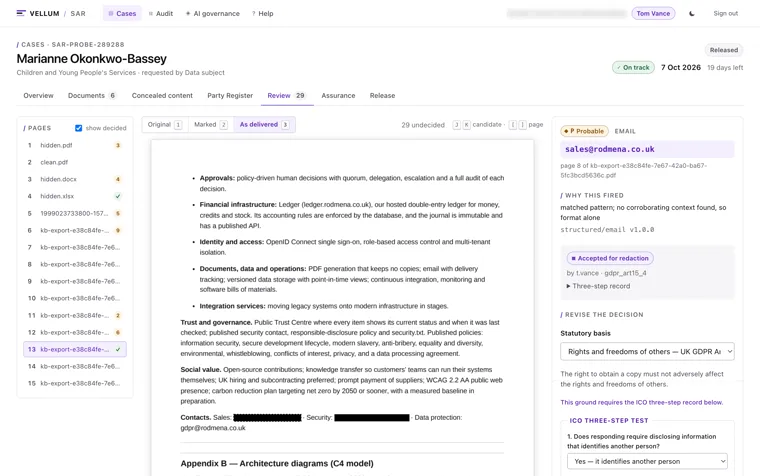This screenshot has width=760, height=476.
Task: Click the Tom Vance user pill
Action: 653,14
